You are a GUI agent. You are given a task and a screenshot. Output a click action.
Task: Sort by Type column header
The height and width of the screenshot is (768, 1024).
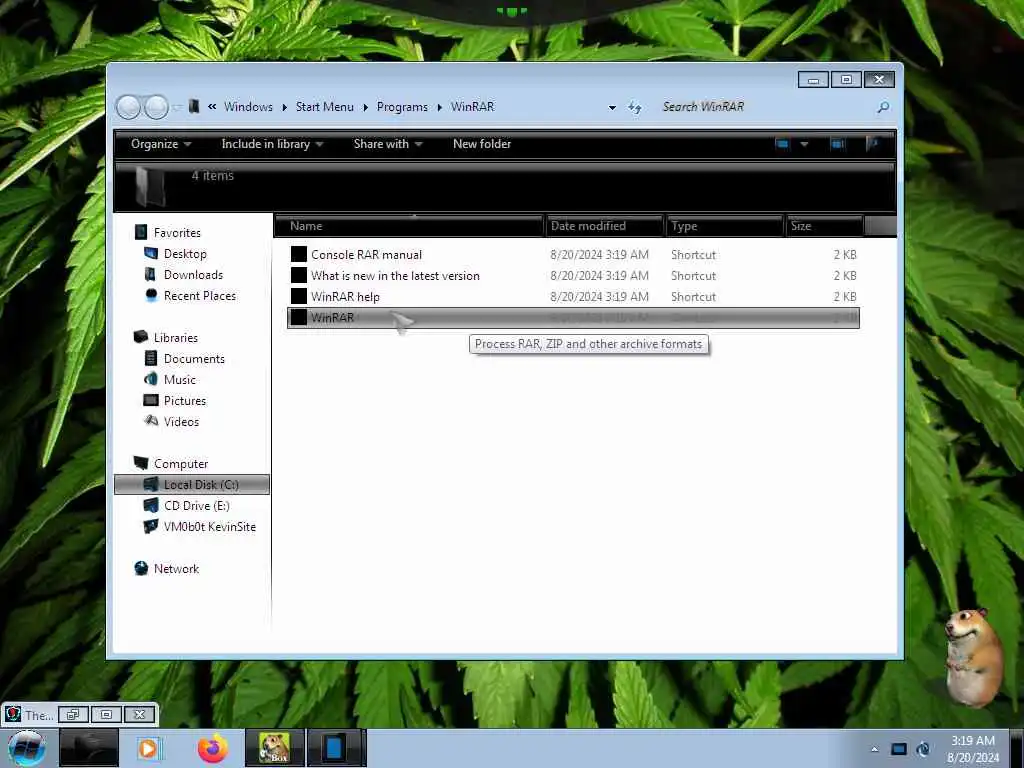pyautogui.click(x=725, y=226)
